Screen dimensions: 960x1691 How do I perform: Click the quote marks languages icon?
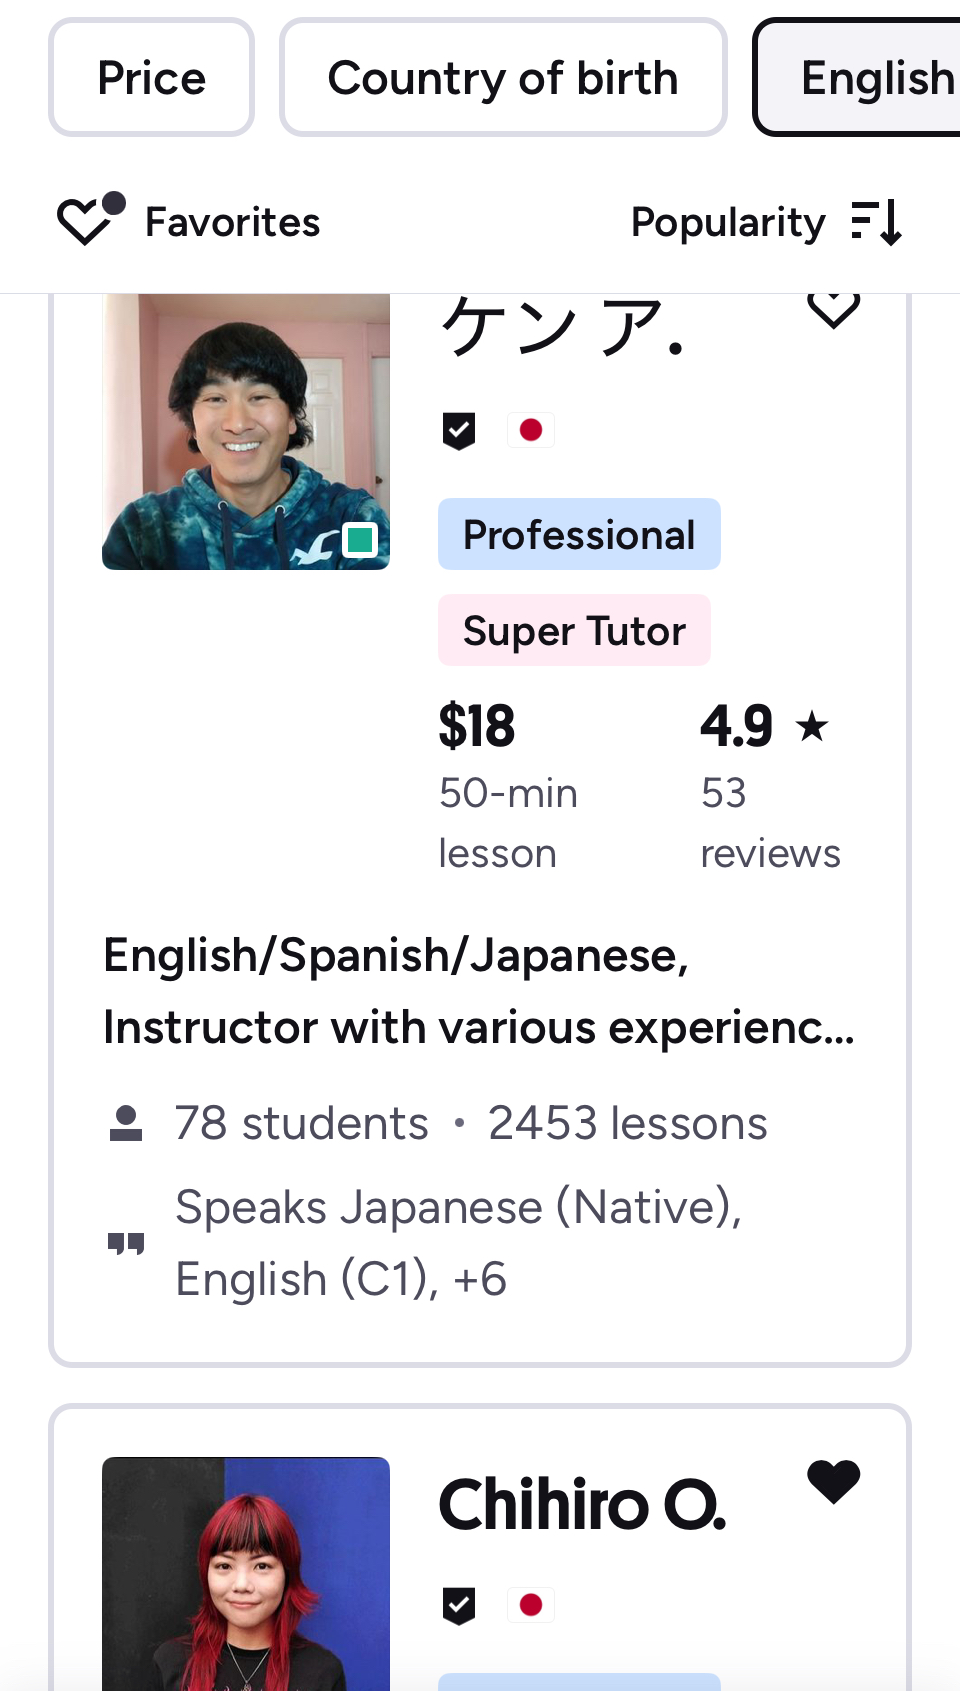pos(126,1243)
